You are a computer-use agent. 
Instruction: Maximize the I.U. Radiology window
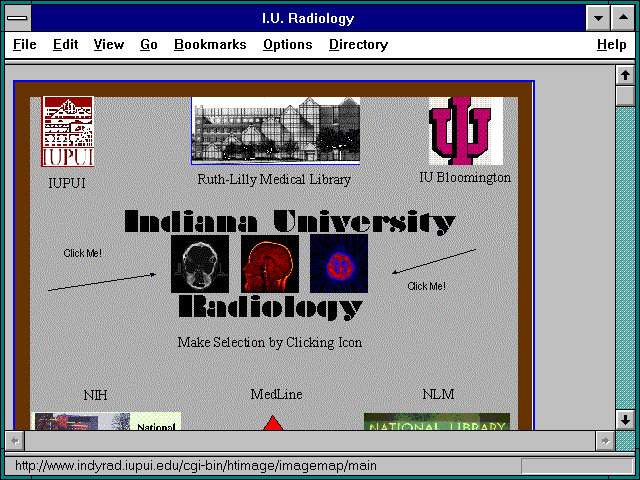pyautogui.click(x=623, y=18)
